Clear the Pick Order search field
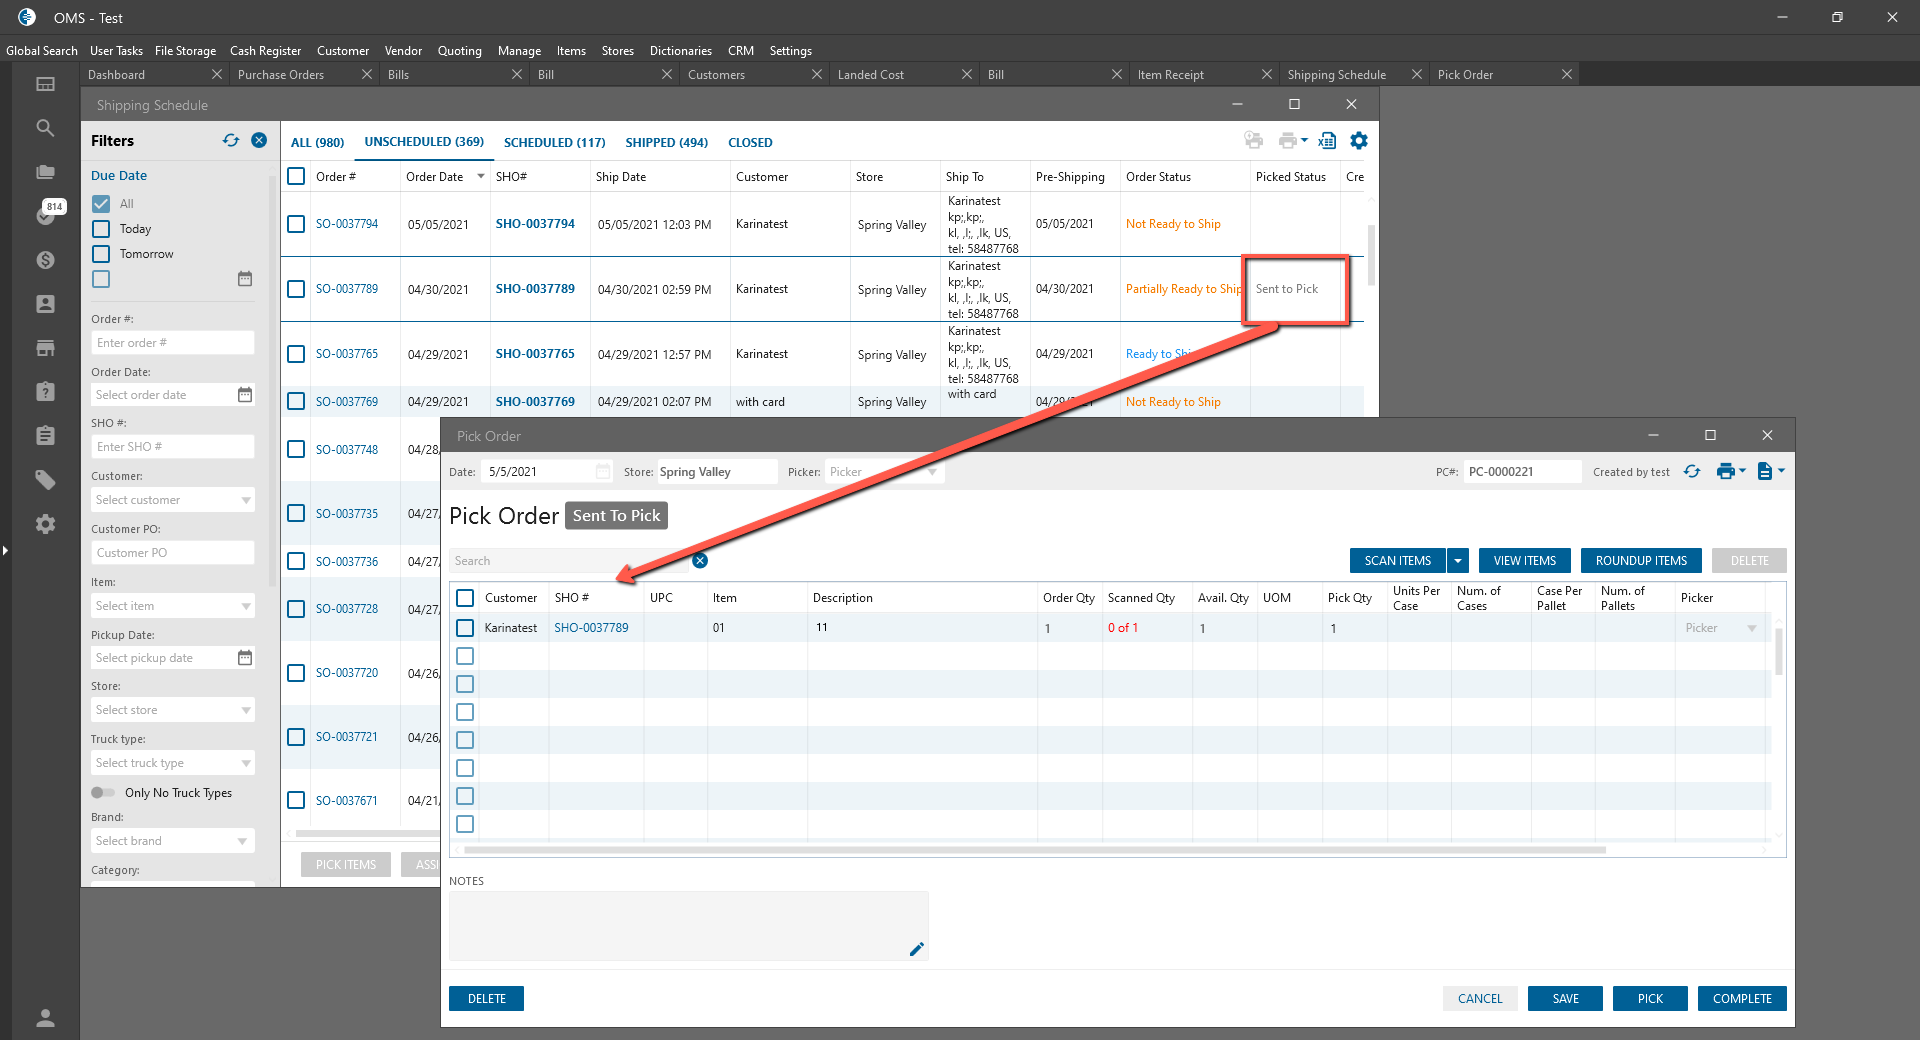The height and width of the screenshot is (1040, 1920). [x=700, y=560]
